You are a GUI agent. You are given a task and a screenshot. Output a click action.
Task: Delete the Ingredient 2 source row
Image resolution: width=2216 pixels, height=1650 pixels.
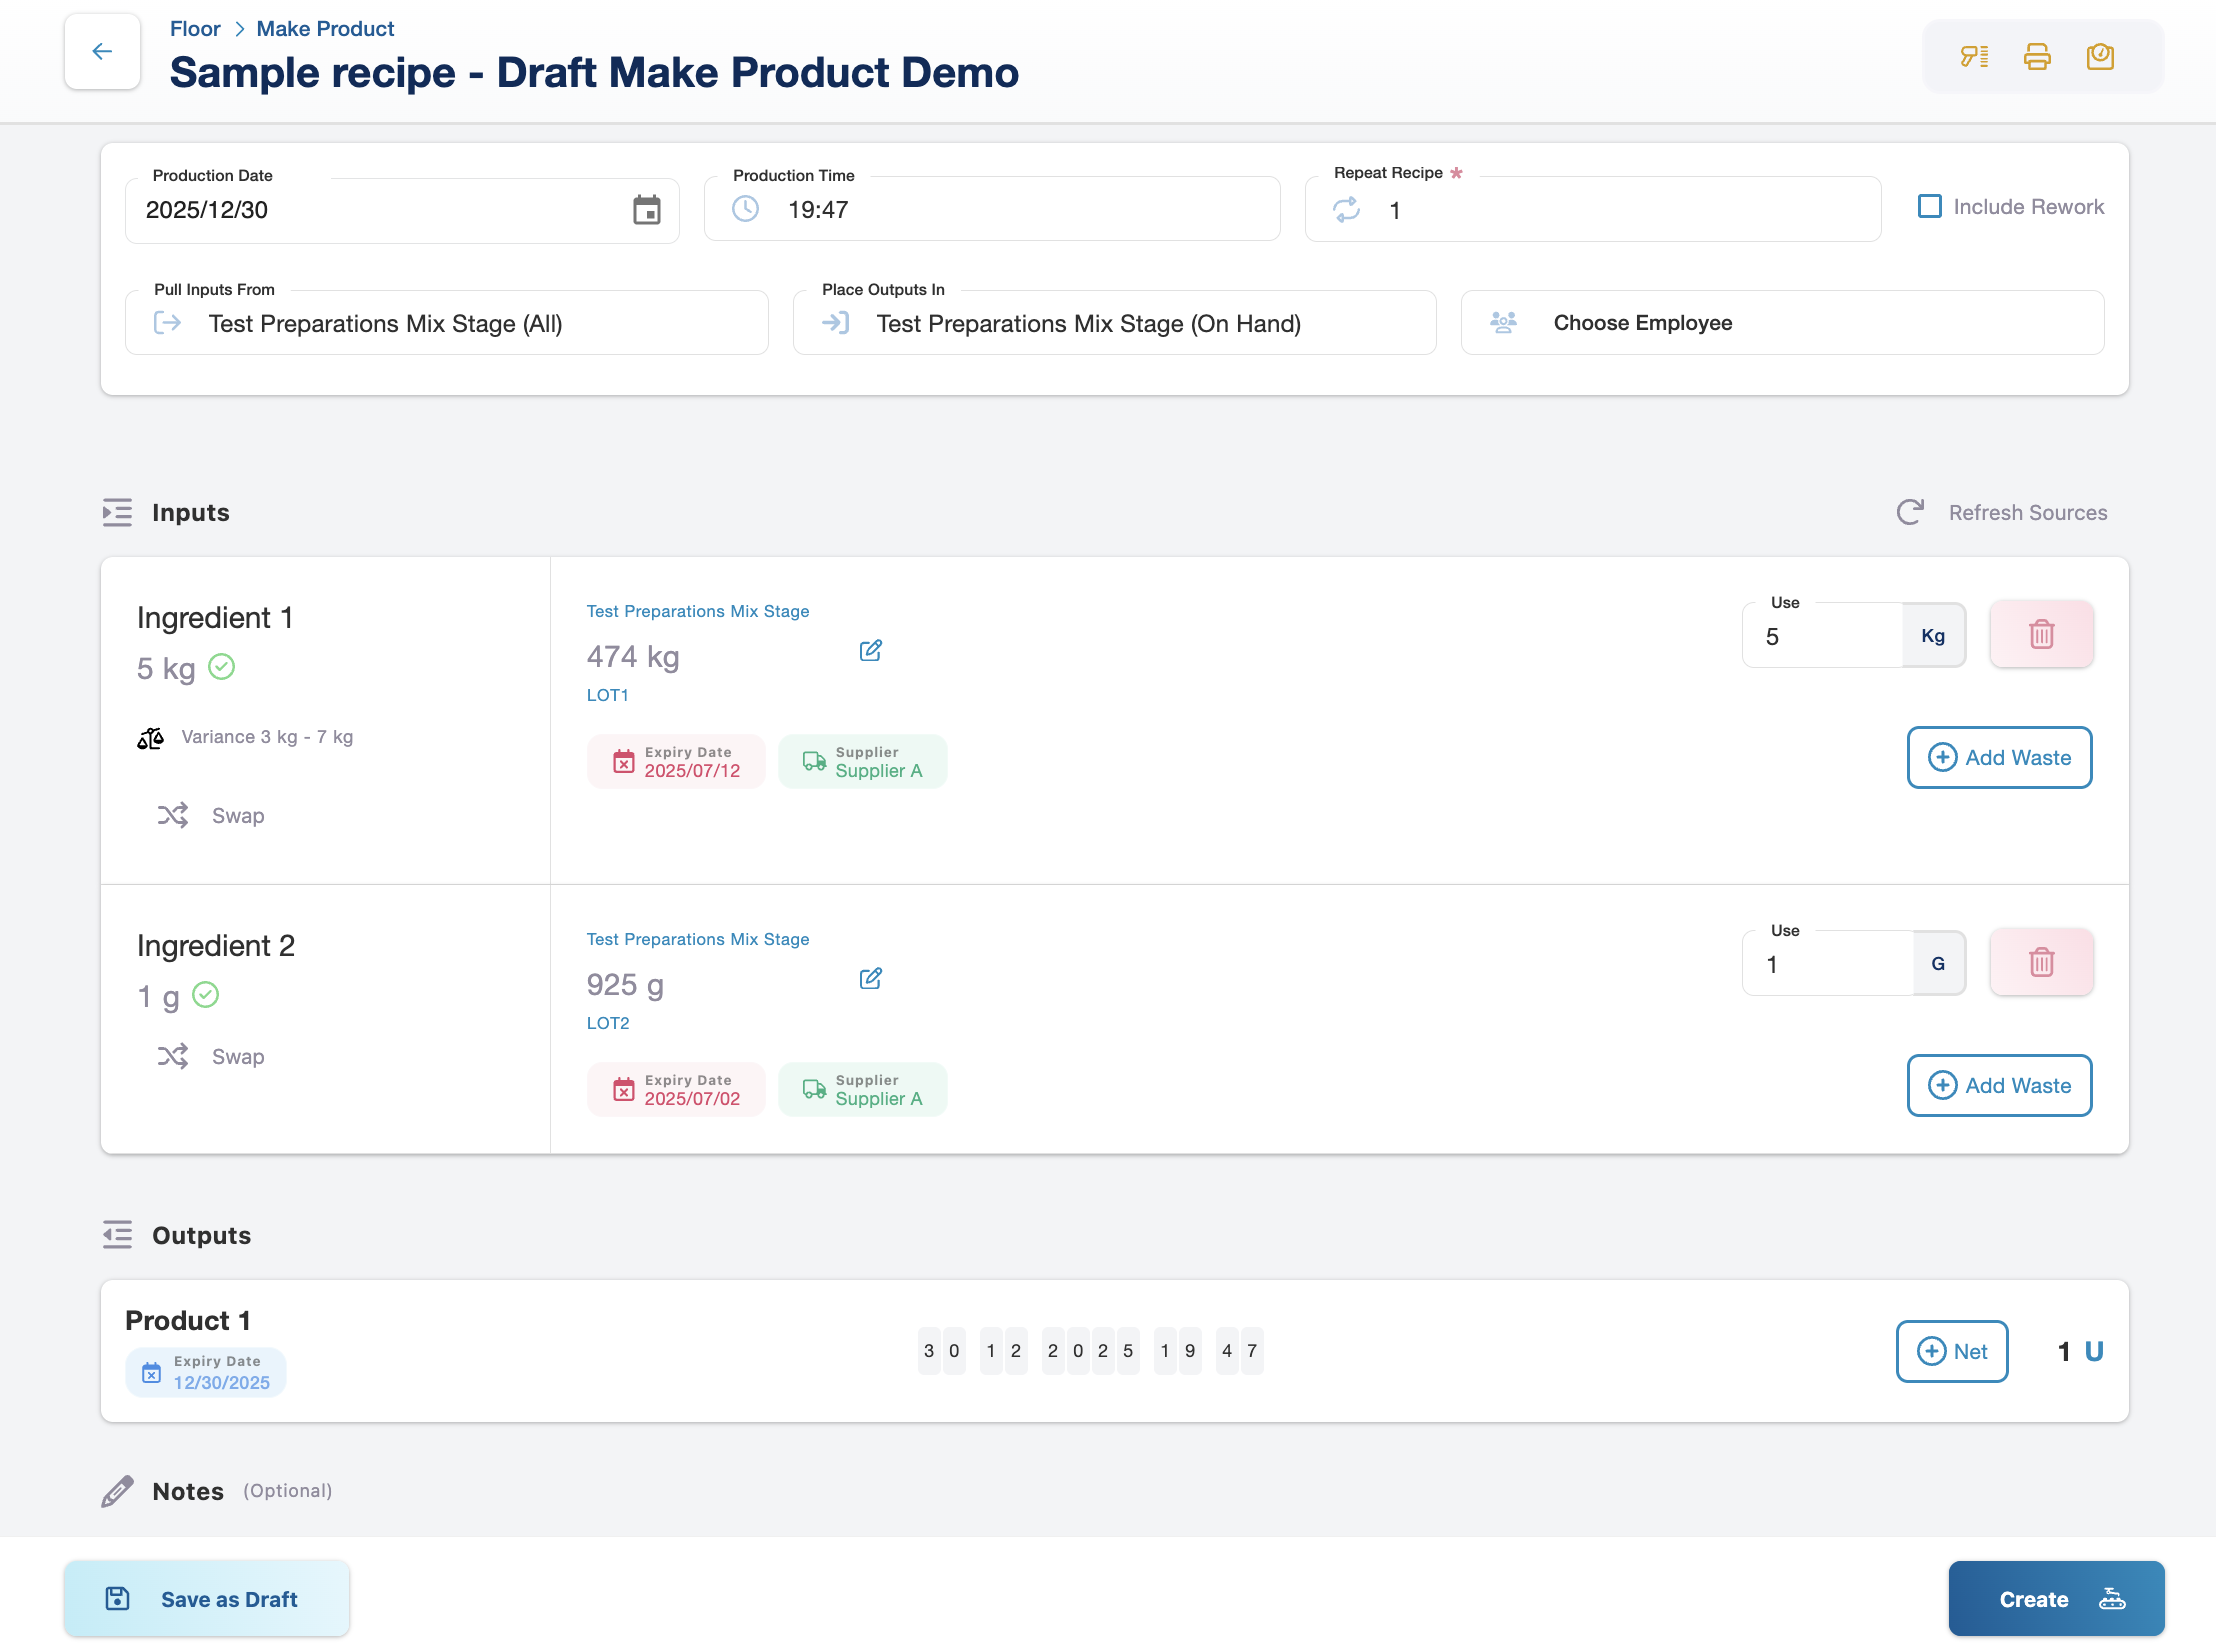2041,963
